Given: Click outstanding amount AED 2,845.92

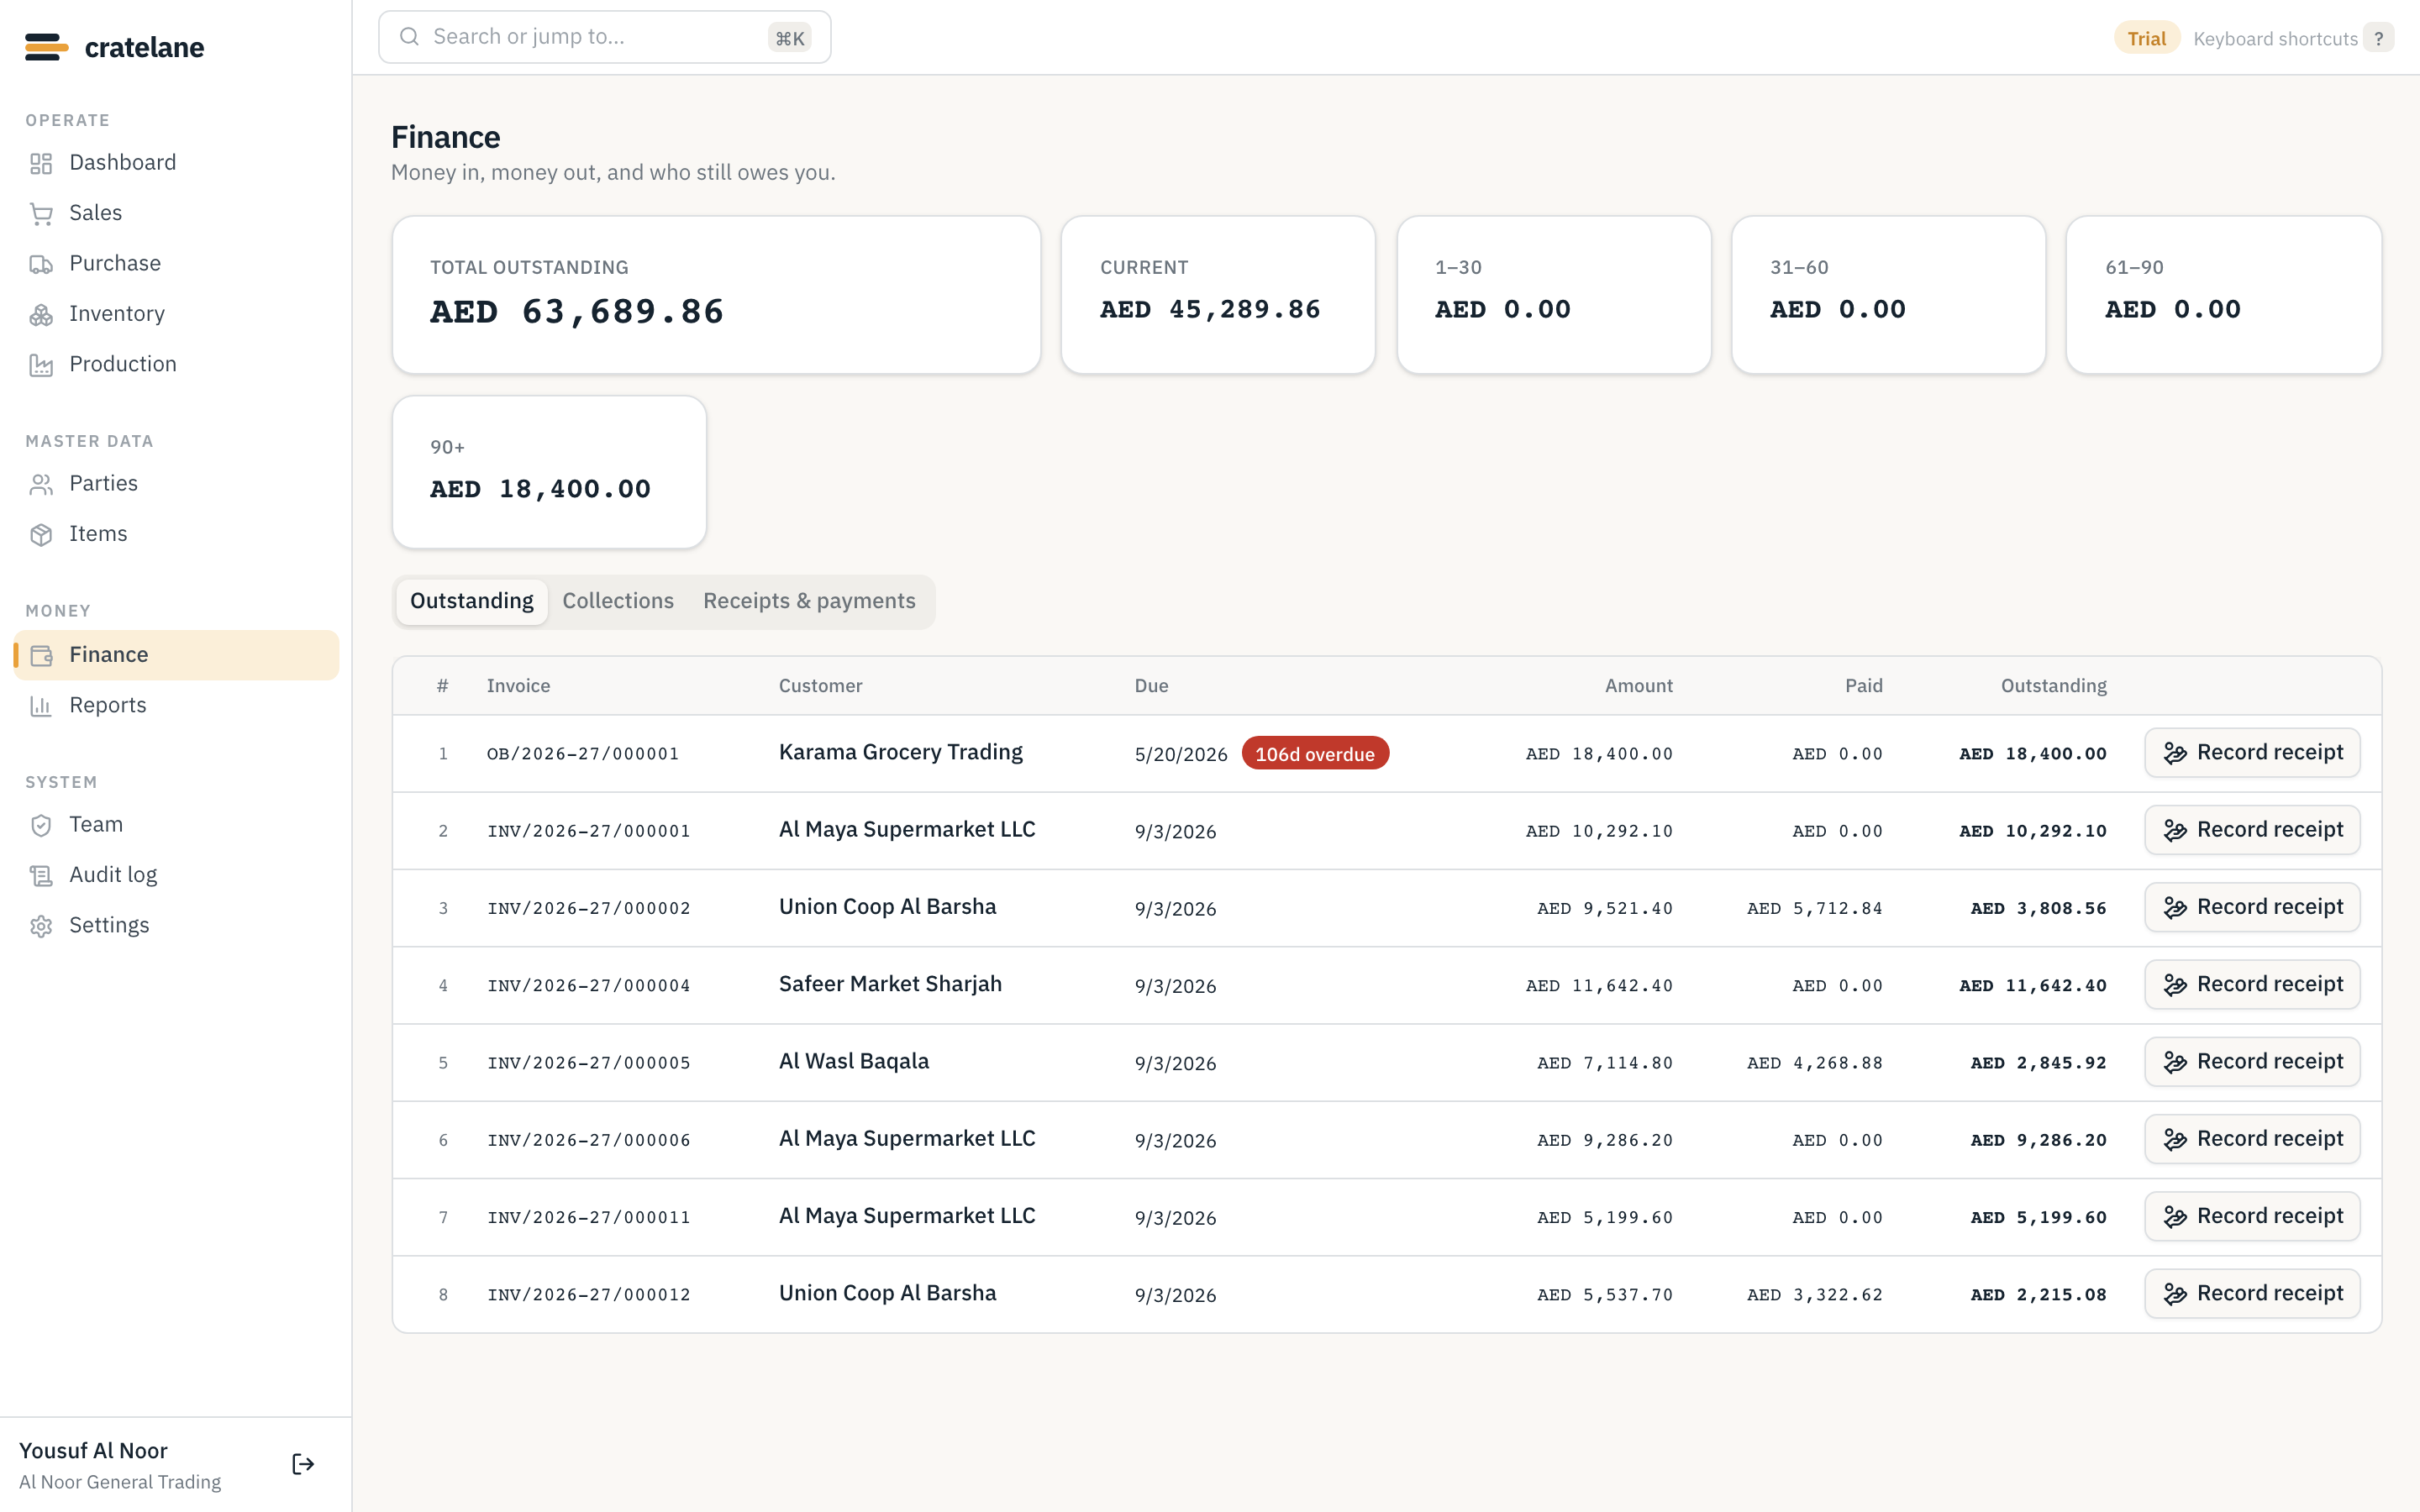Looking at the screenshot, I should (x=2038, y=1063).
